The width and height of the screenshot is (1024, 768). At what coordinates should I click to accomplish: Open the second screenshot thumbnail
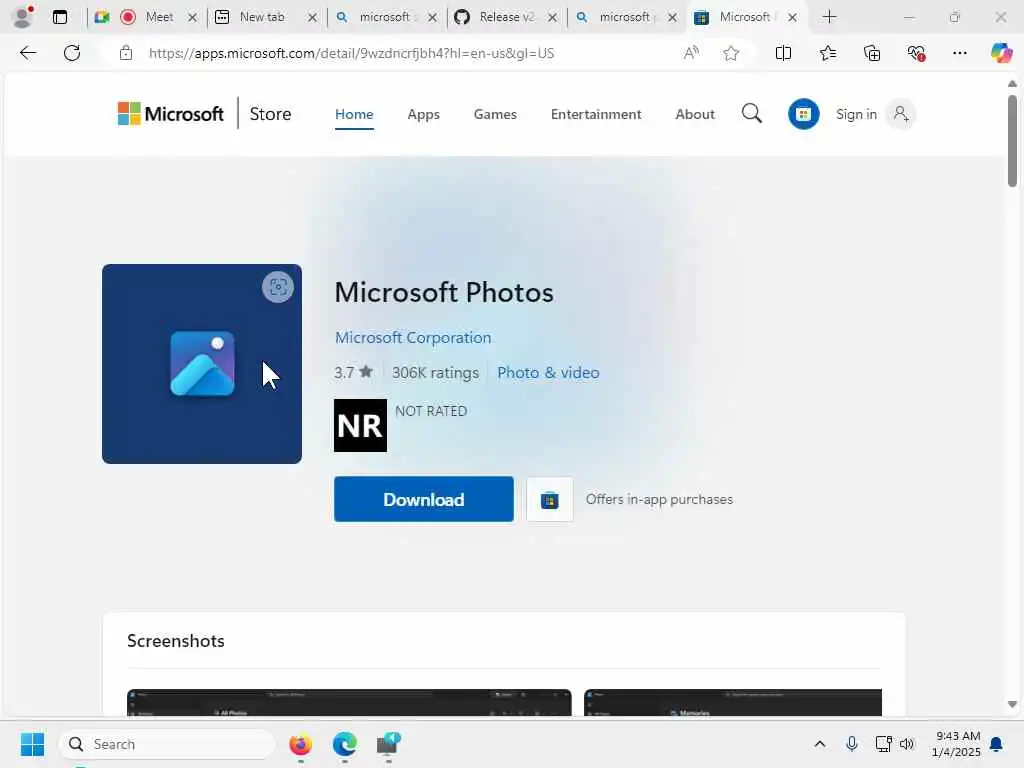(733, 703)
